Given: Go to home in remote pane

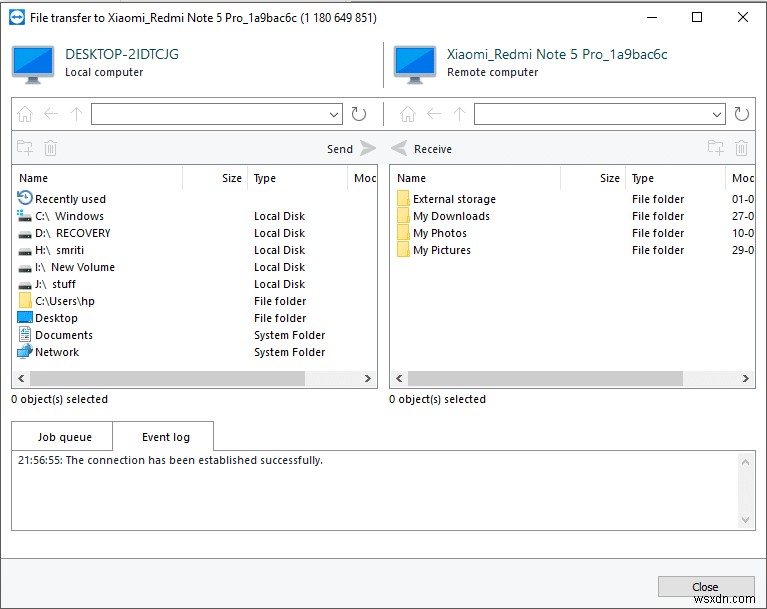Looking at the screenshot, I should [408, 114].
